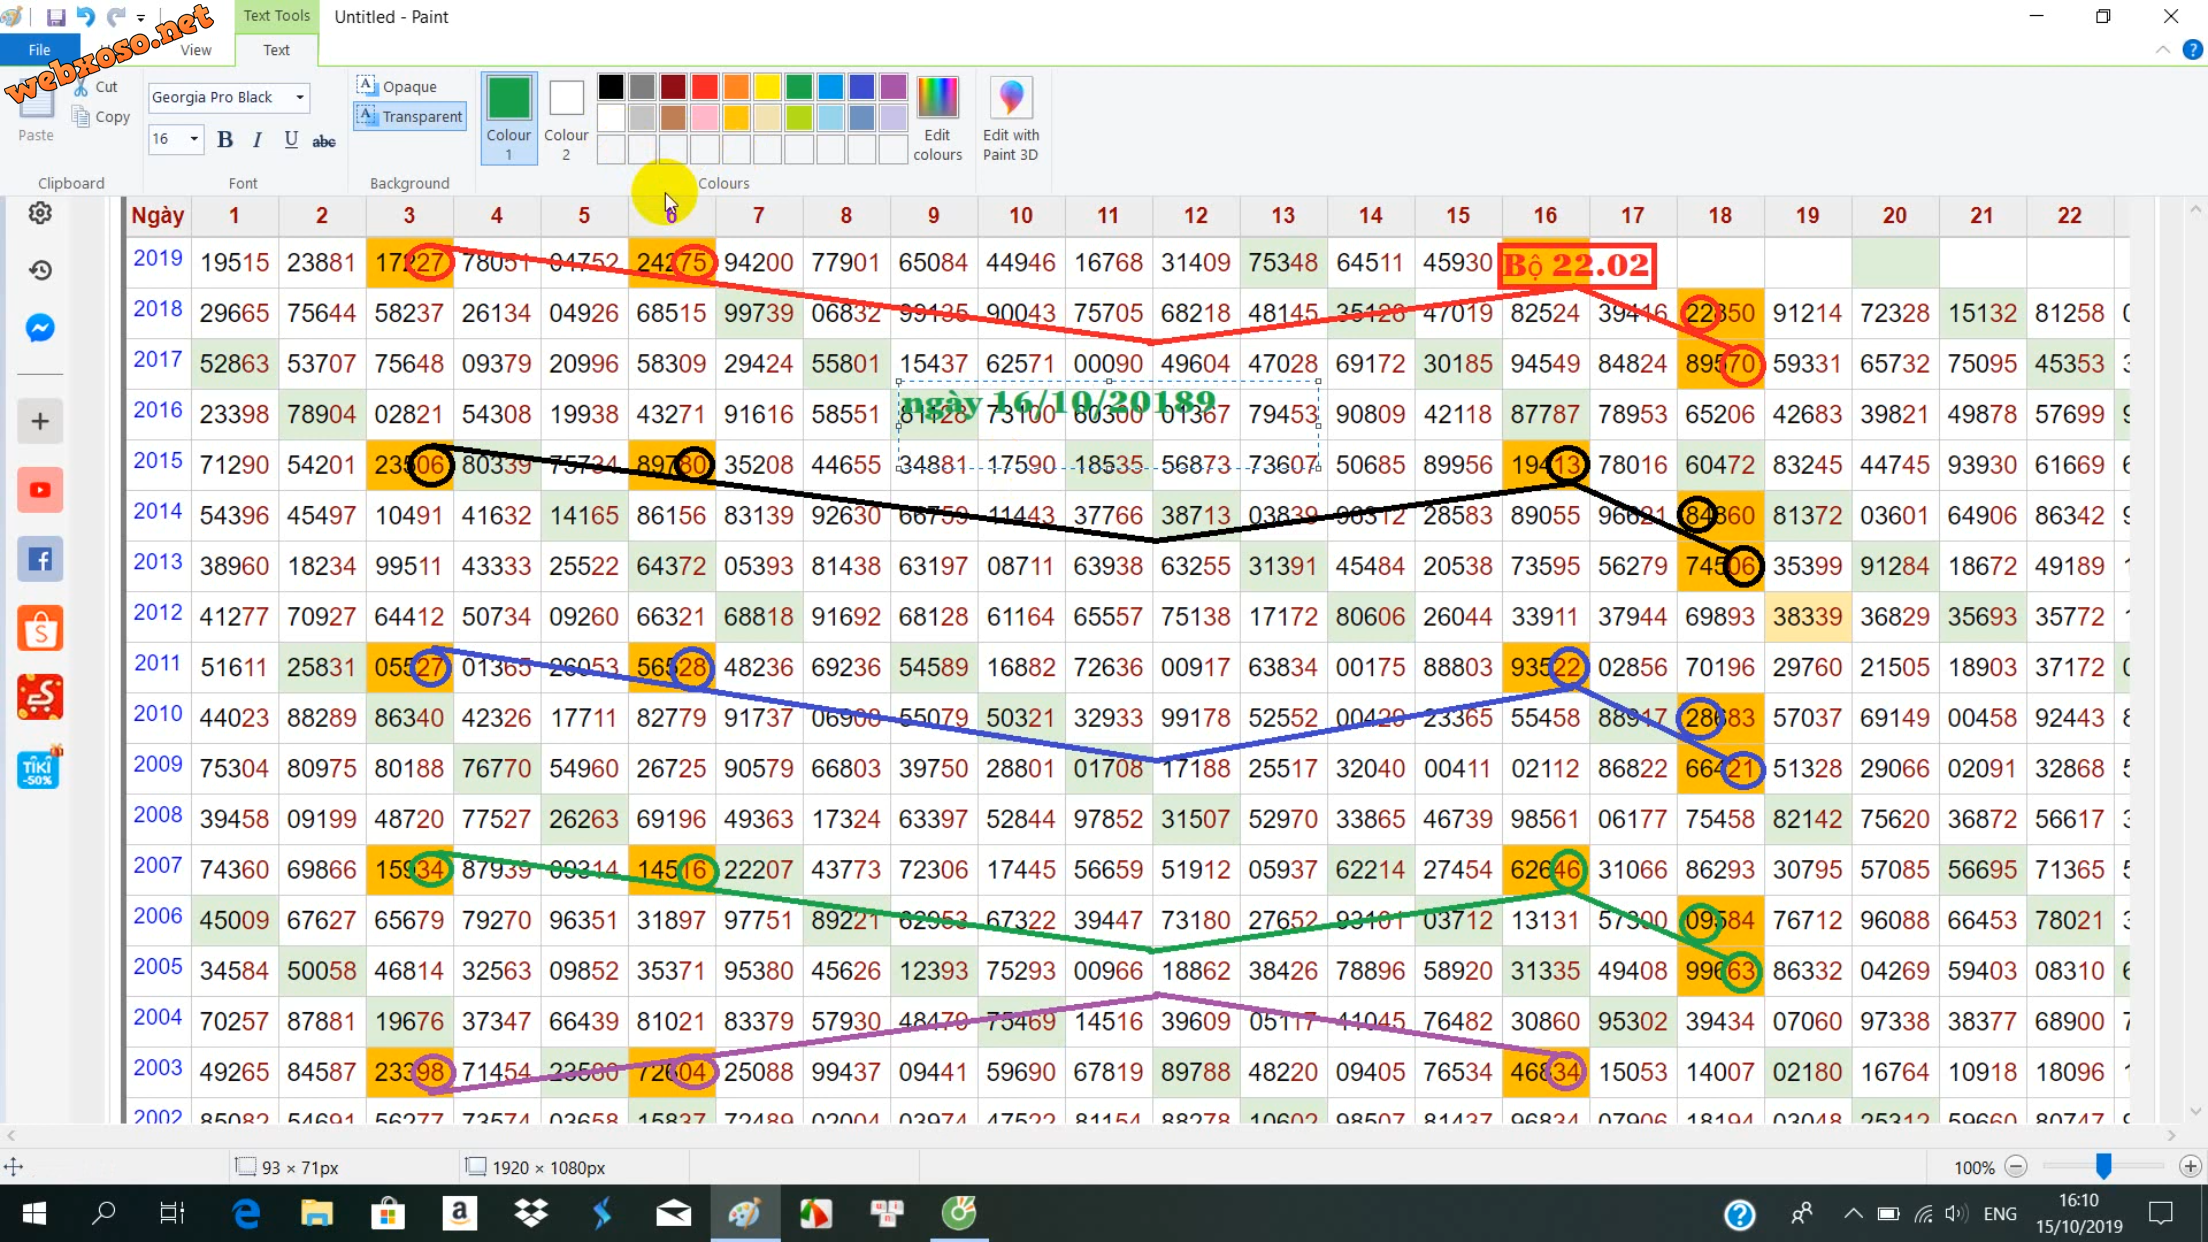
Task: Click the 'ngày 16/10/20189' text box
Action: pyautogui.click(x=1108, y=425)
